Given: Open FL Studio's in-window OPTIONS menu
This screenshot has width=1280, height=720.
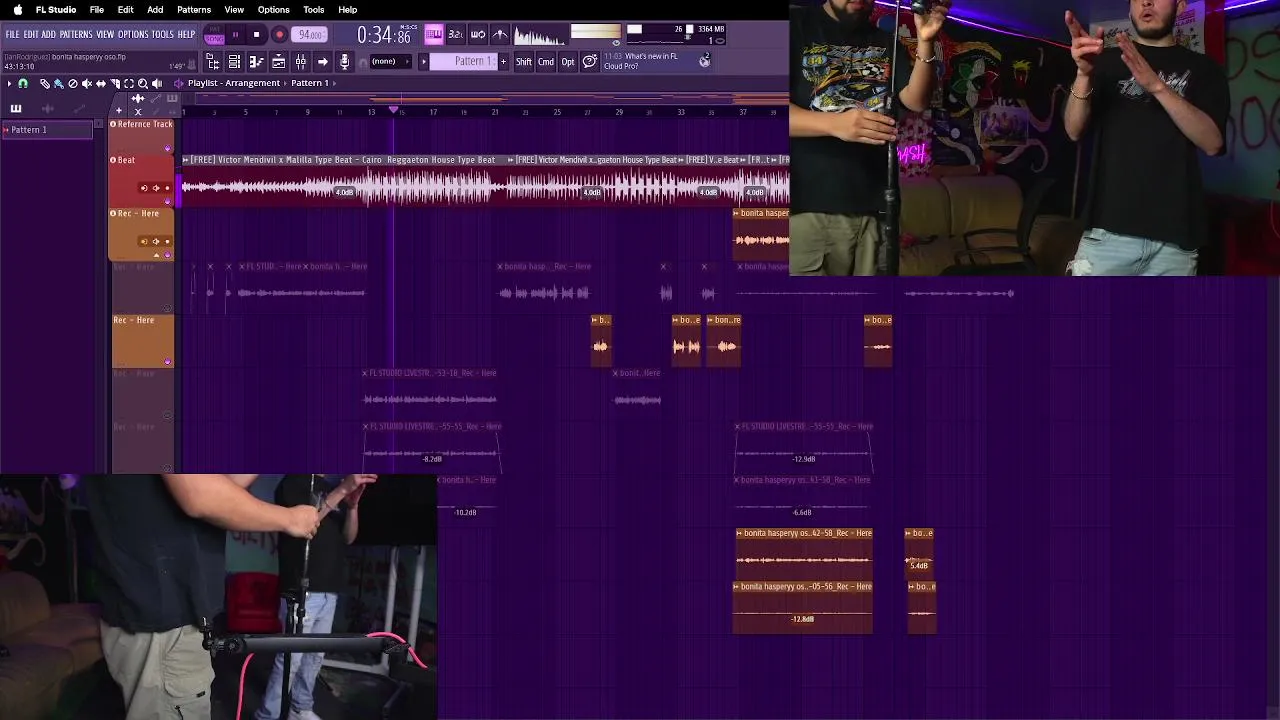Looking at the screenshot, I should [133, 35].
